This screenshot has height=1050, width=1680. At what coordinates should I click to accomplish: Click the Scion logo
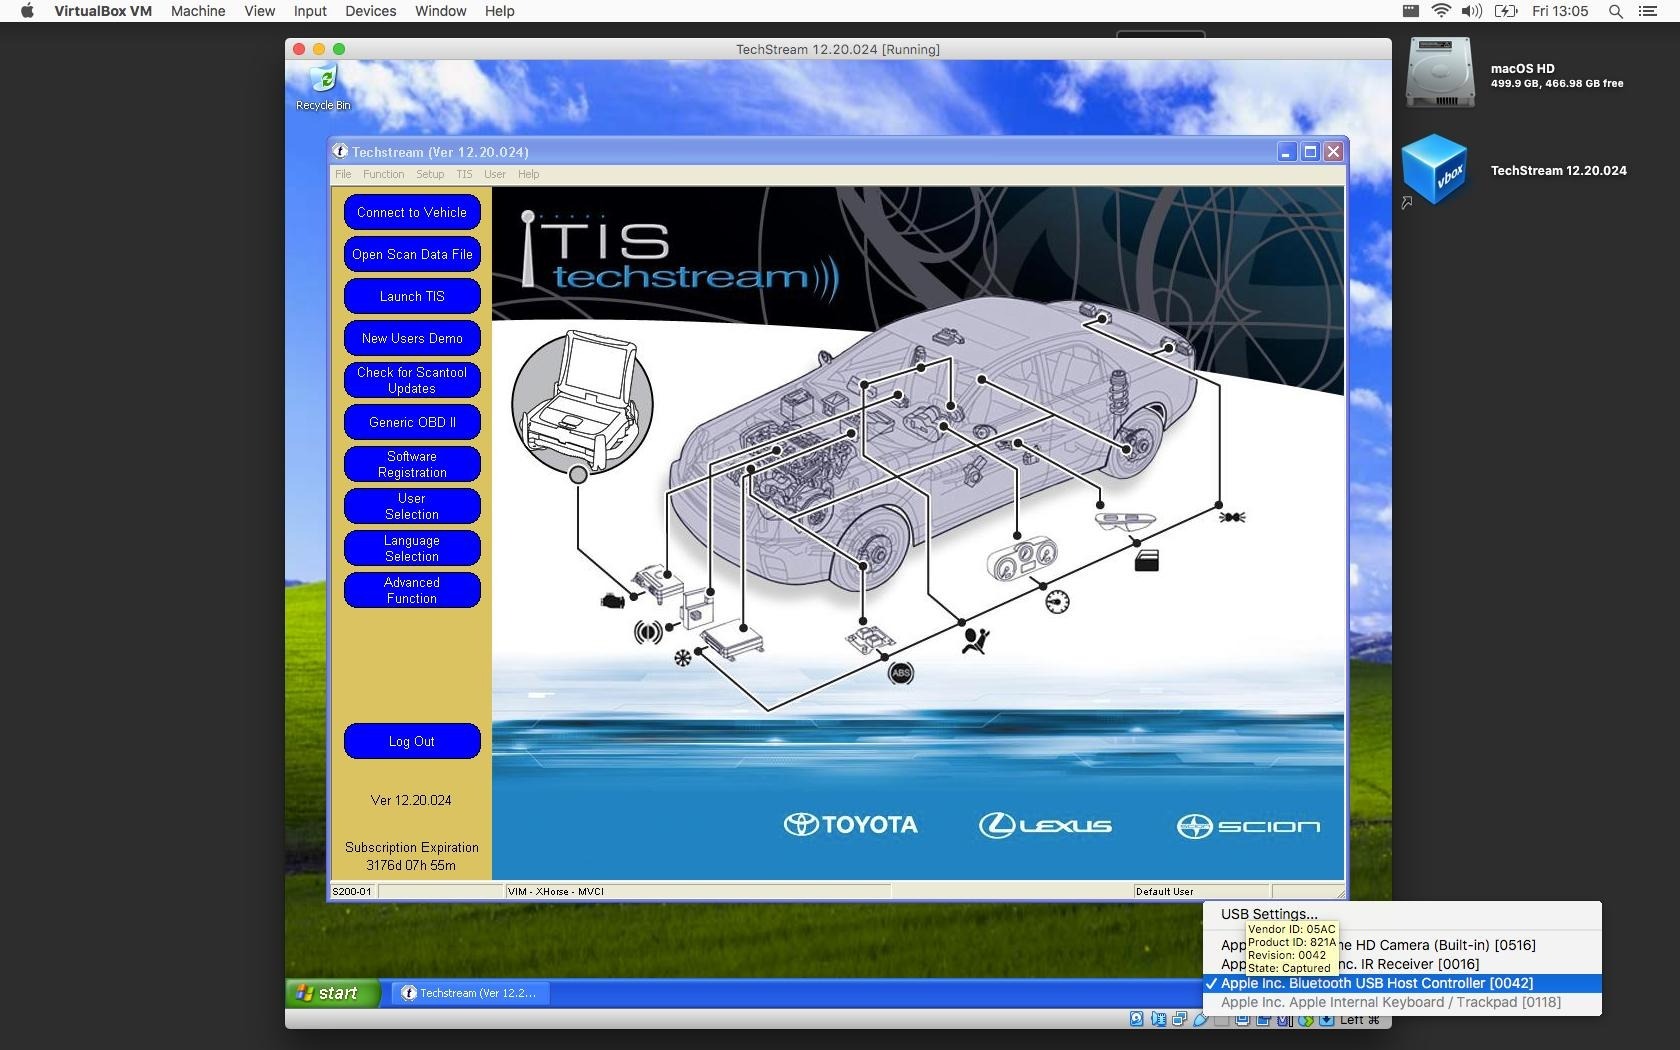tap(1248, 826)
